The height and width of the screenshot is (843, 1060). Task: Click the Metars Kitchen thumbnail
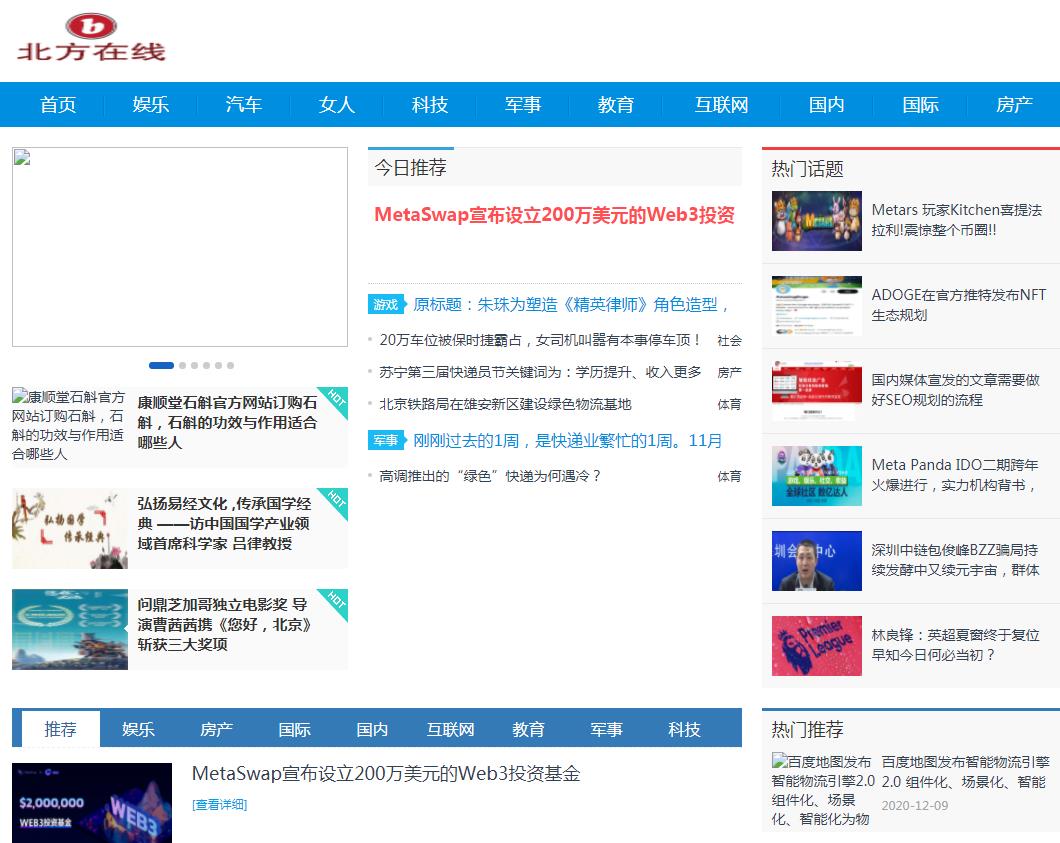click(817, 221)
